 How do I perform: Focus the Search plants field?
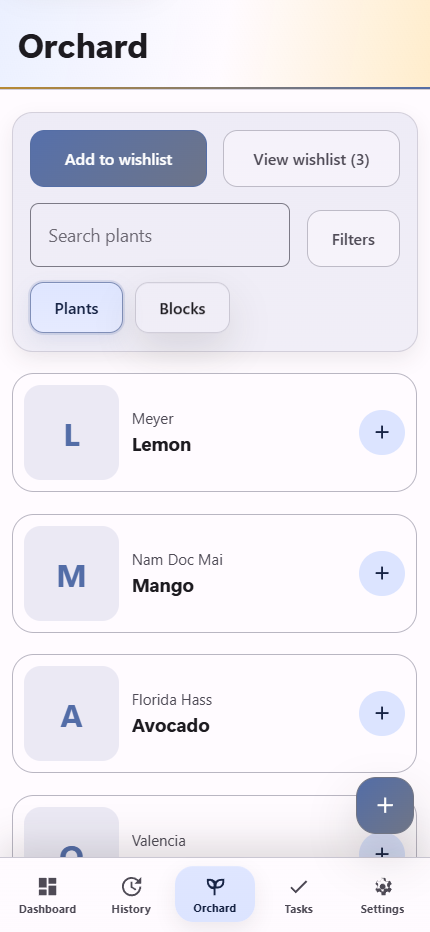[159, 235]
